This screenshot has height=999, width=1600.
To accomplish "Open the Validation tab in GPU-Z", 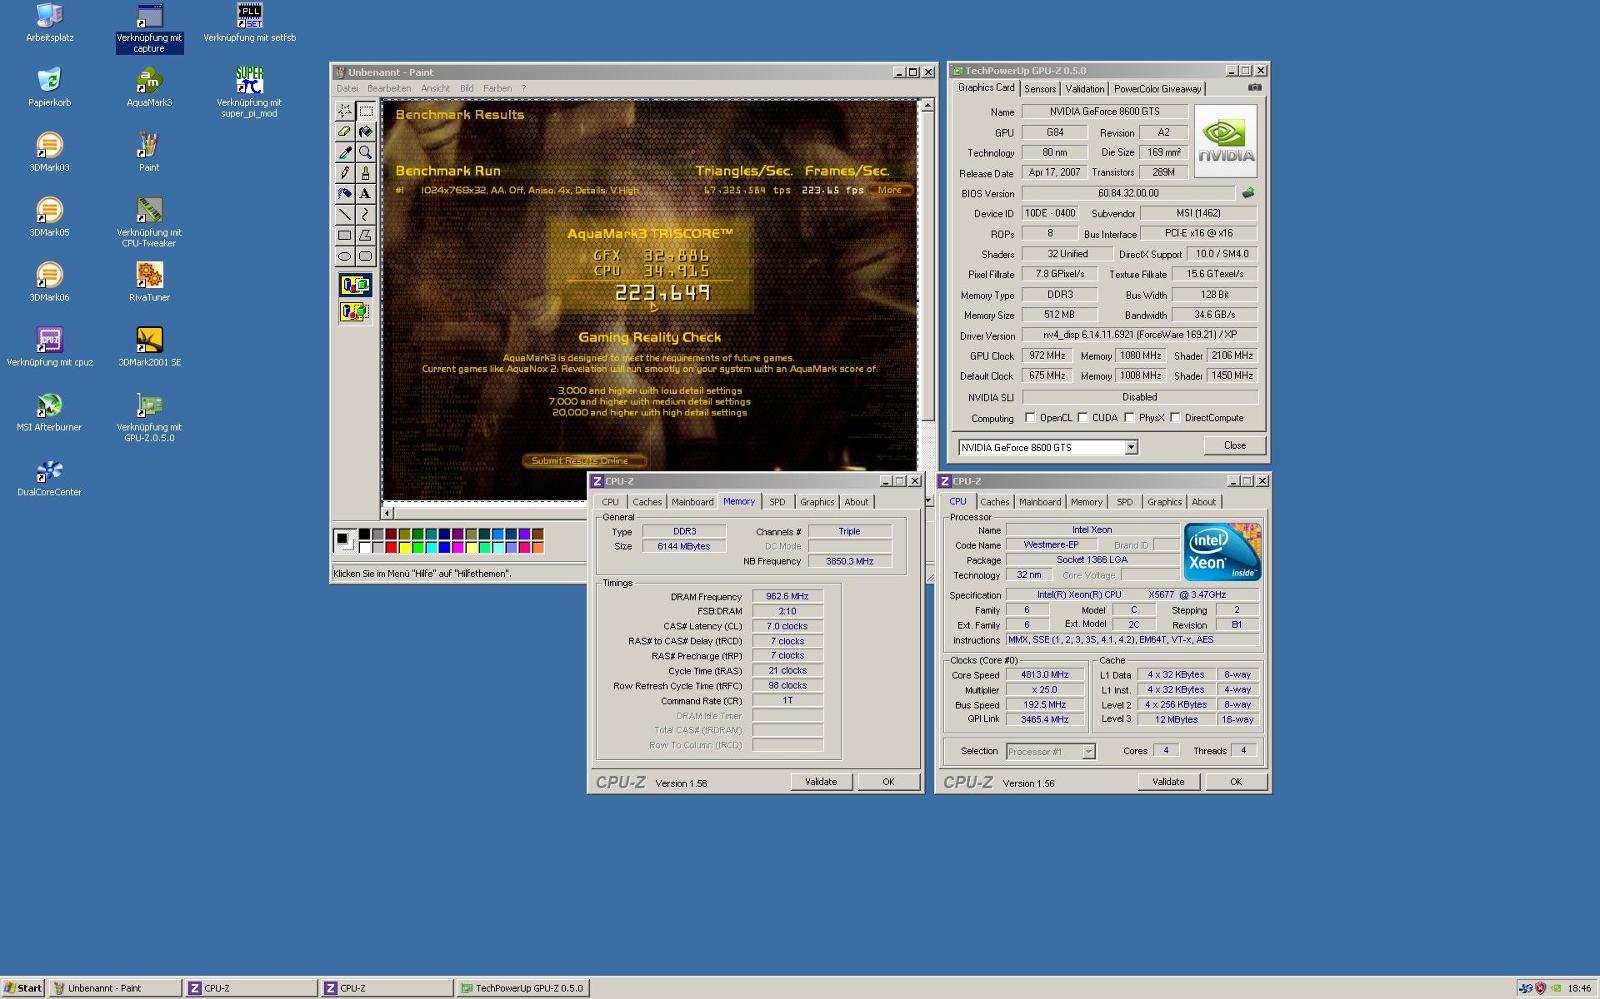I will [1085, 89].
